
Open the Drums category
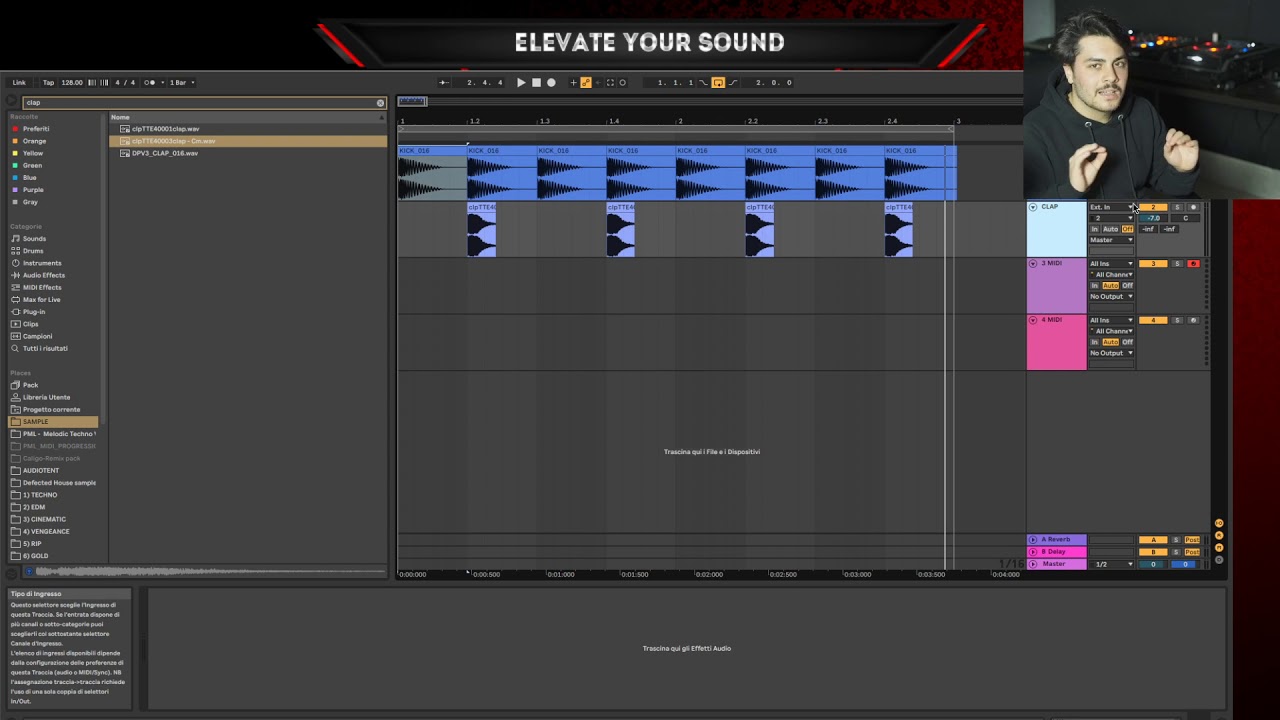(x=33, y=251)
